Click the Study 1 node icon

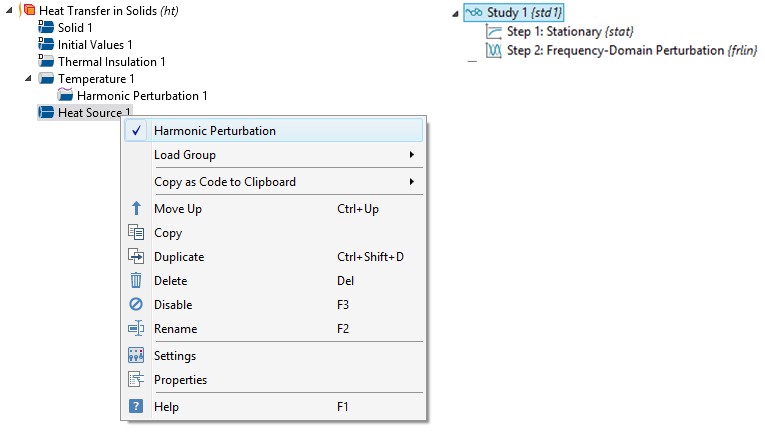click(475, 13)
